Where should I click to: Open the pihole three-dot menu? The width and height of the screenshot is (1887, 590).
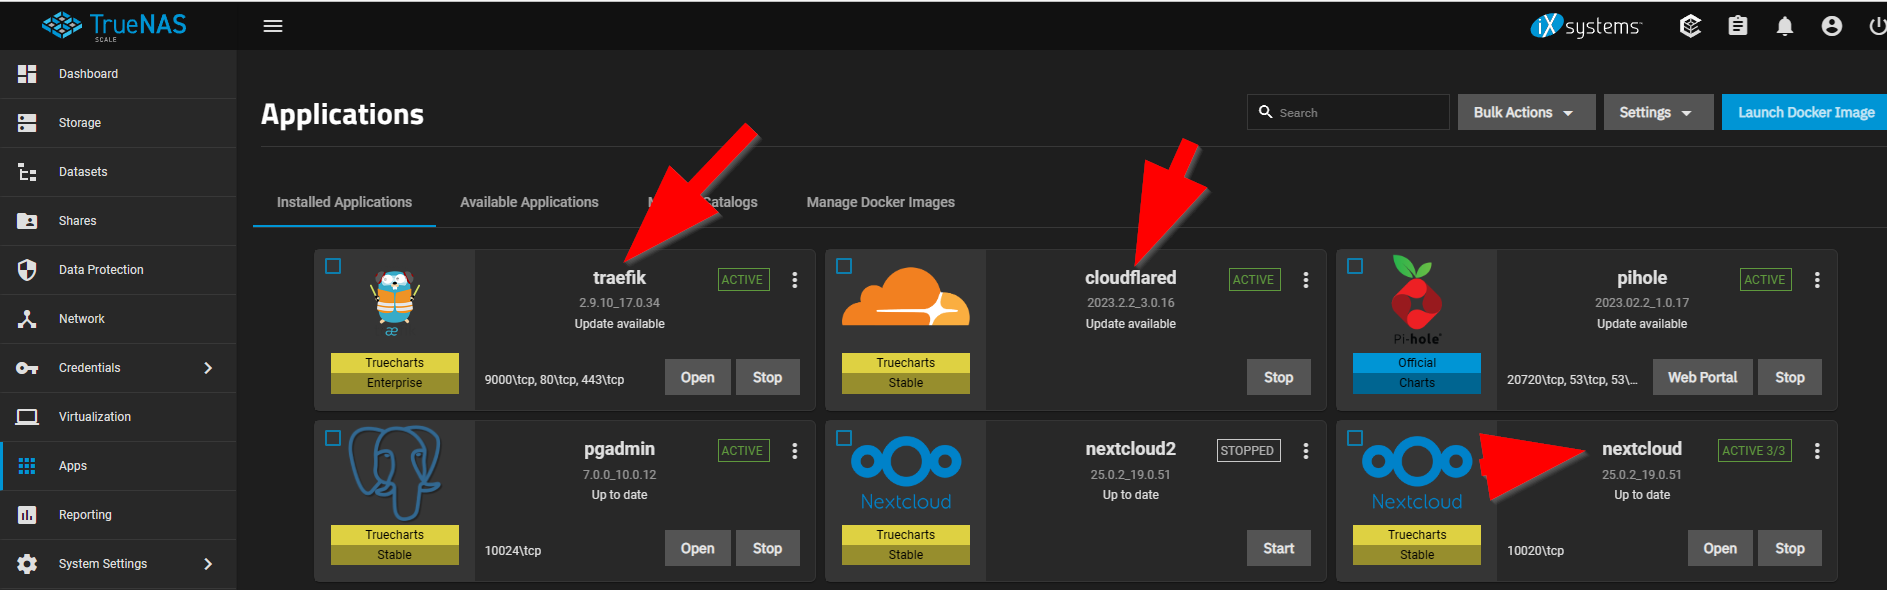pos(1817,280)
